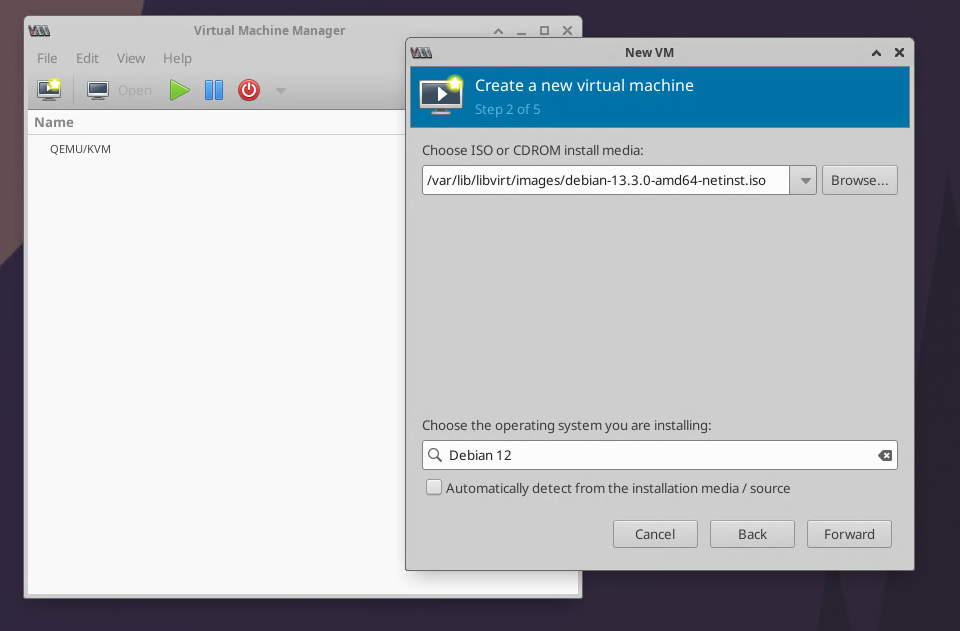
Task: Click the Browse... button
Action: click(x=859, y=181)
